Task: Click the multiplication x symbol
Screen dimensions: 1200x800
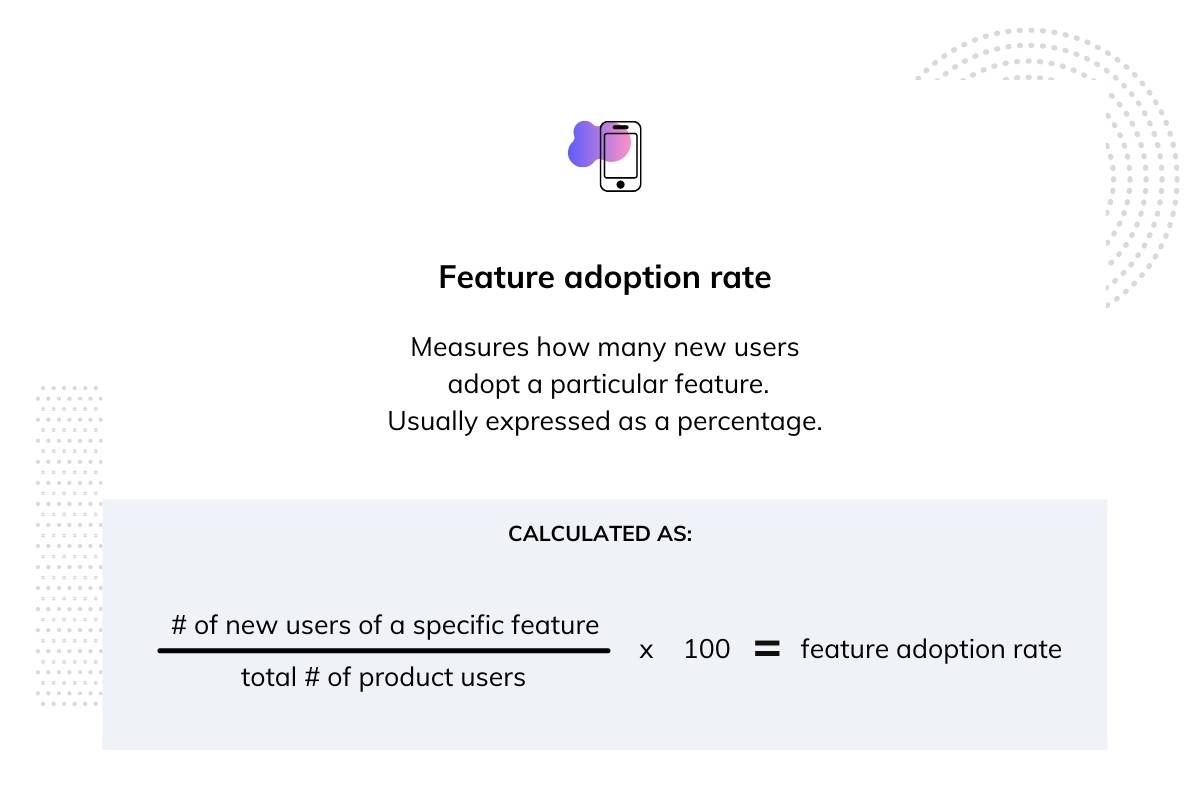Action: (x=646, y=651)
